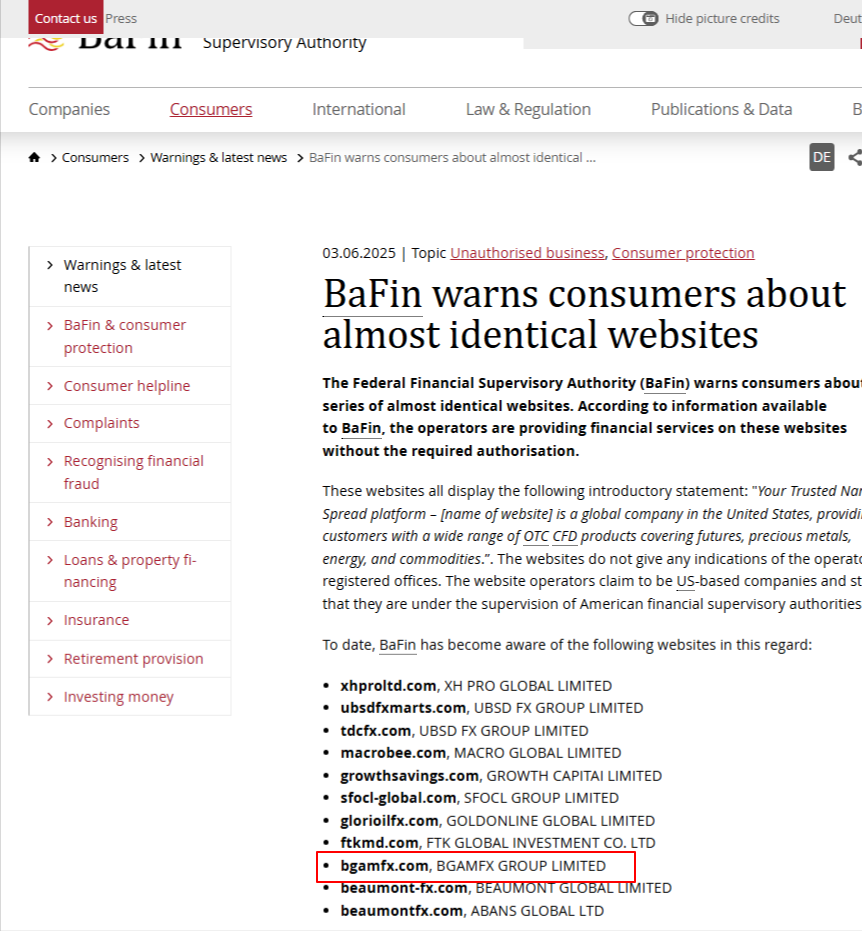This screenshot has width=862, height=931.
Task: Click ftkmd.com in the website list
Action: (x=379, y=843)
